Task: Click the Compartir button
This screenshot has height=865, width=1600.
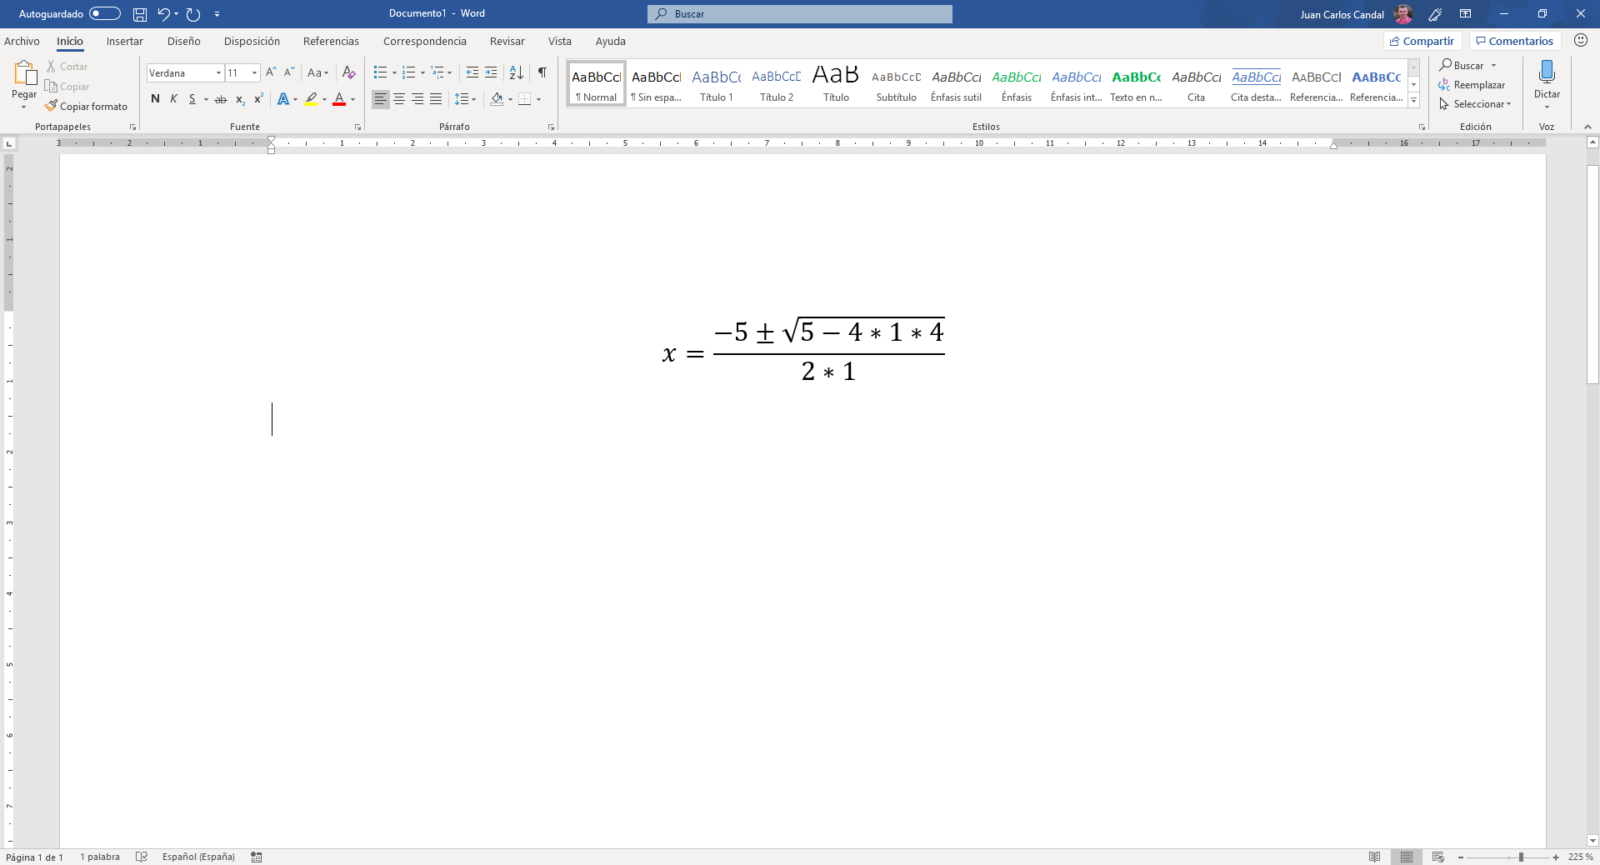Action: 1422,41
